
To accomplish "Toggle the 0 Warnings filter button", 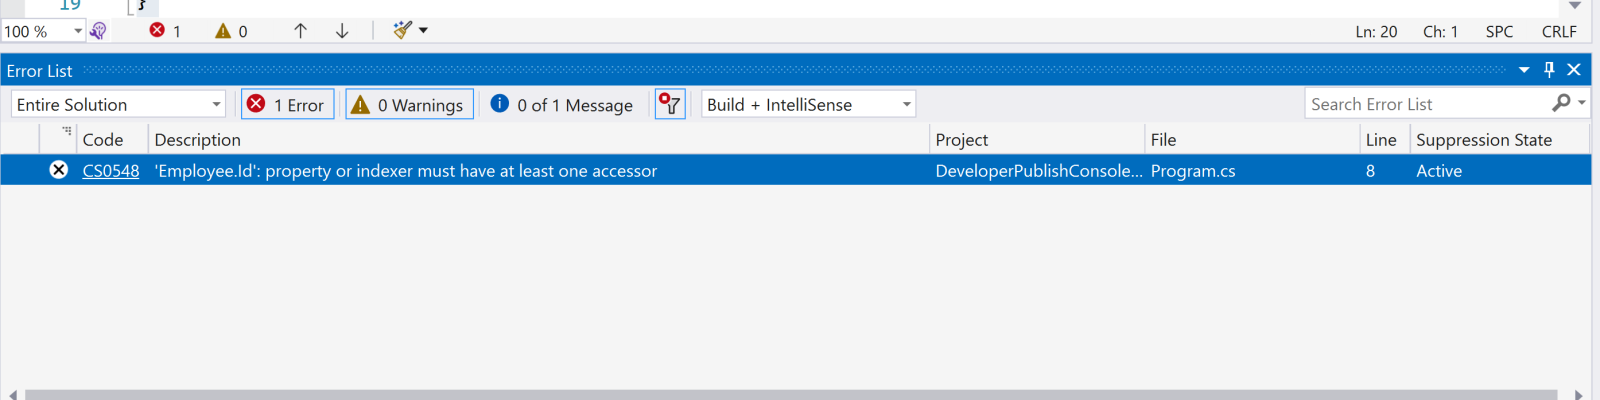I will [x=409, y=104].
